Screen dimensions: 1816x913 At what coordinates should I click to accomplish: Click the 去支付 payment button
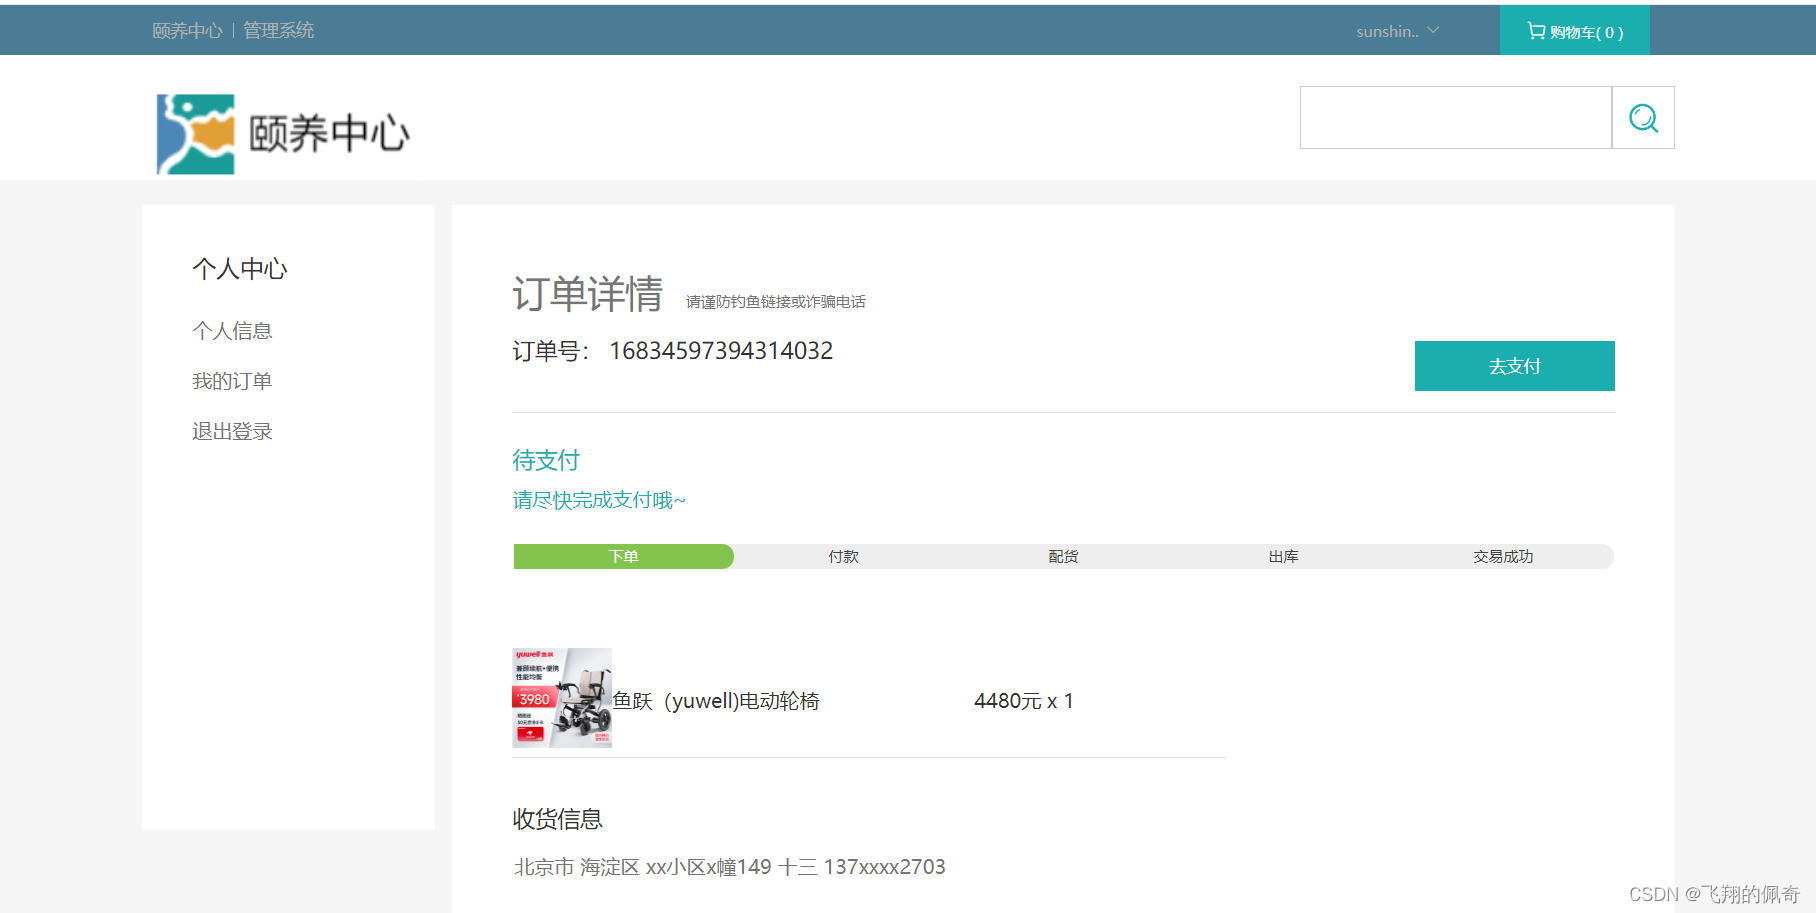click(x=1513, y=366)
